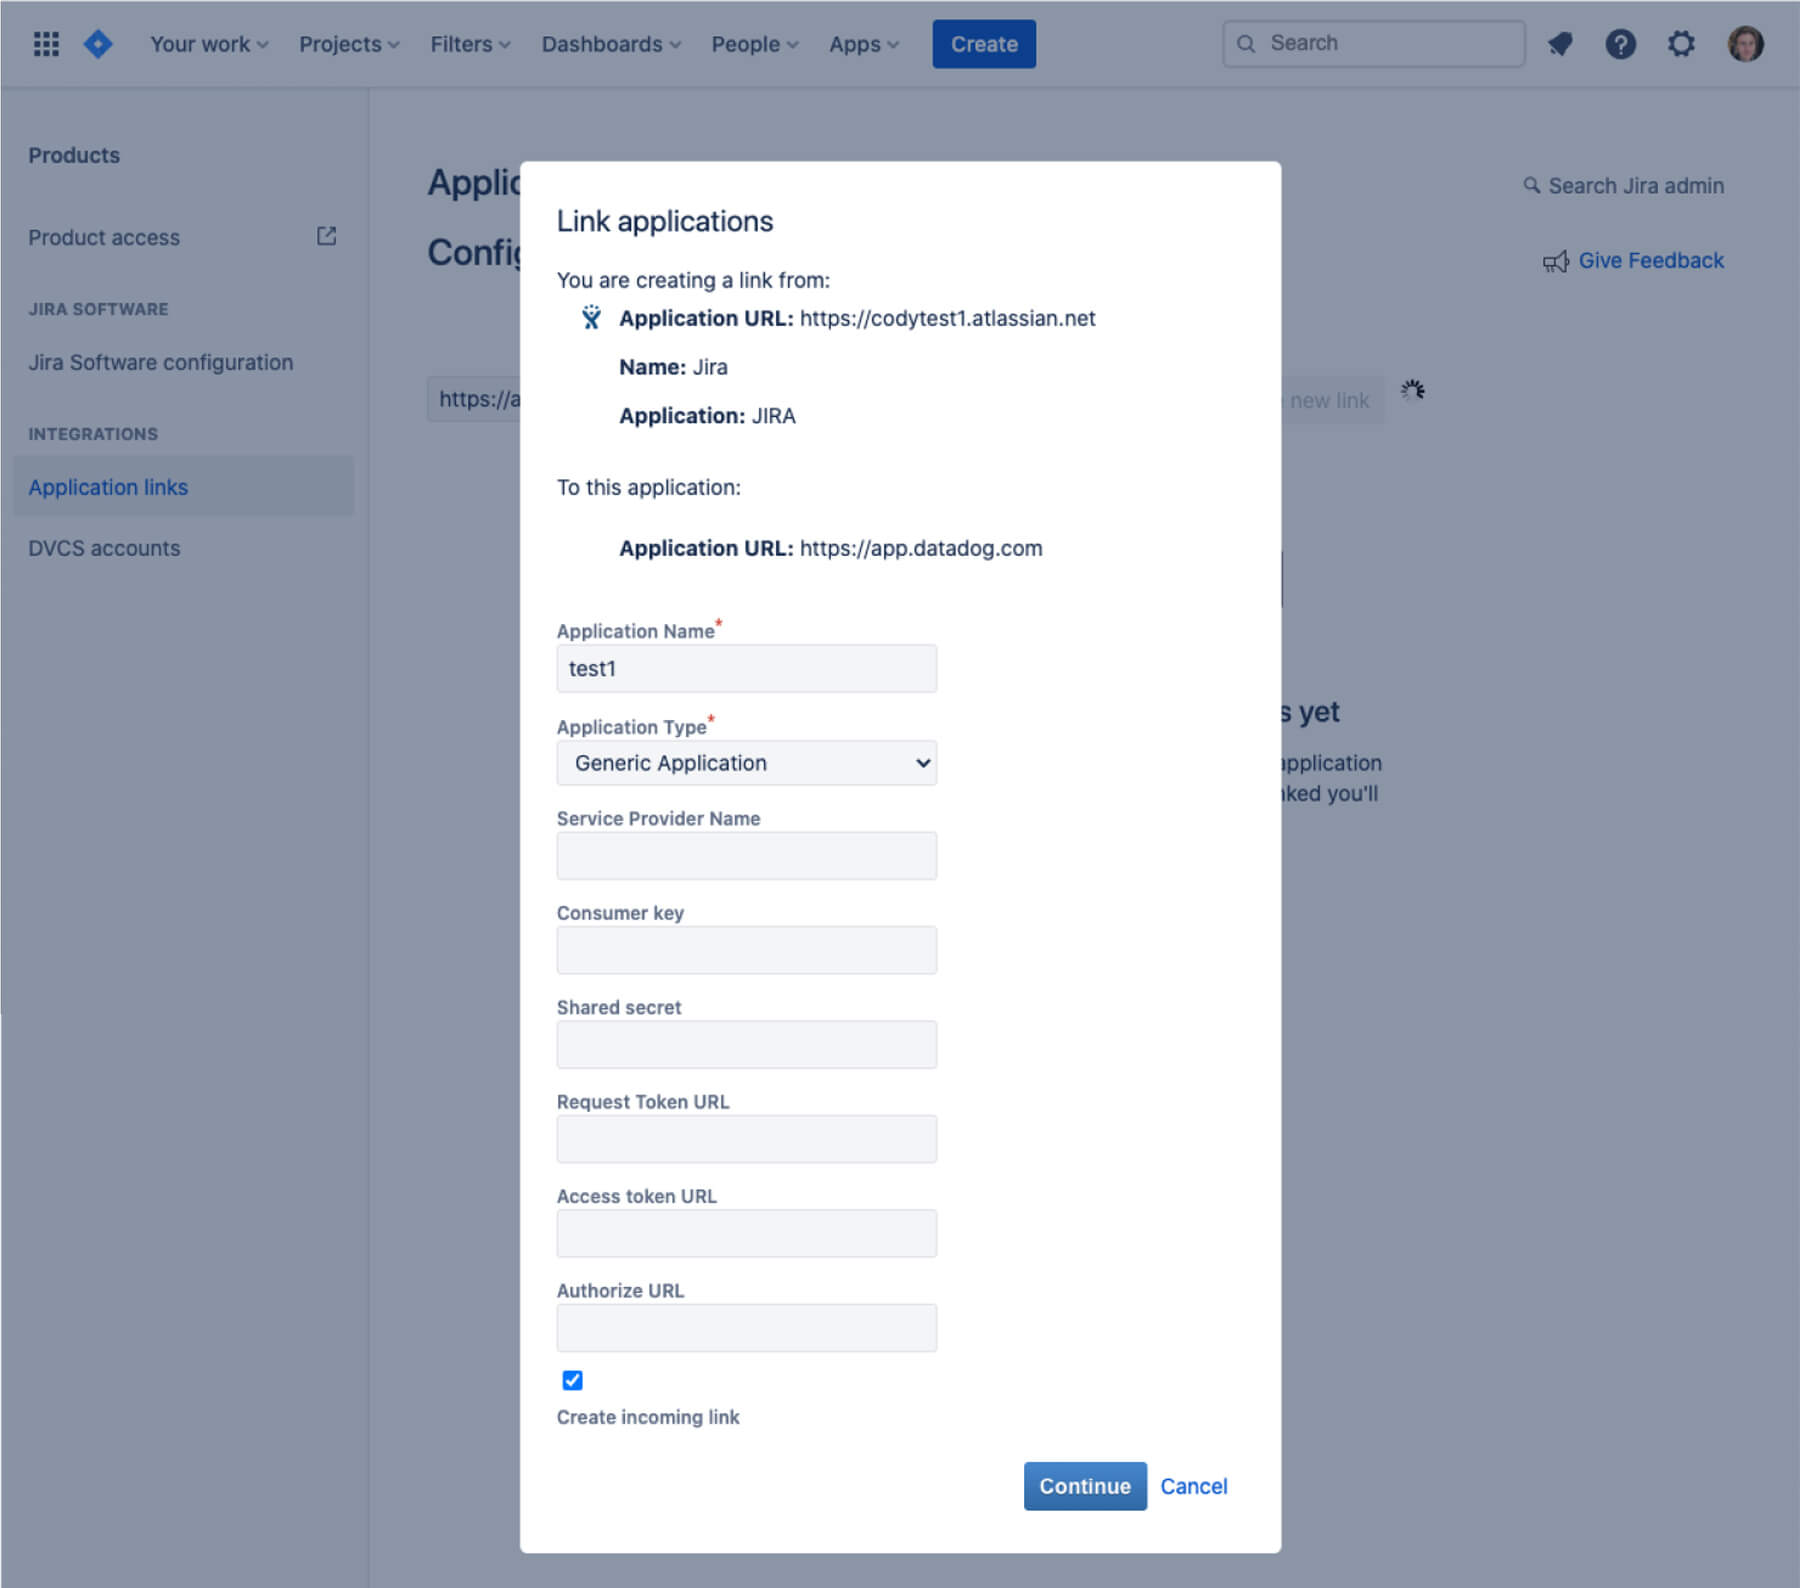Click the Give Feedback megaphone icon
The height and width of the screenshot is (1588, 1800).
point(1556,261)
